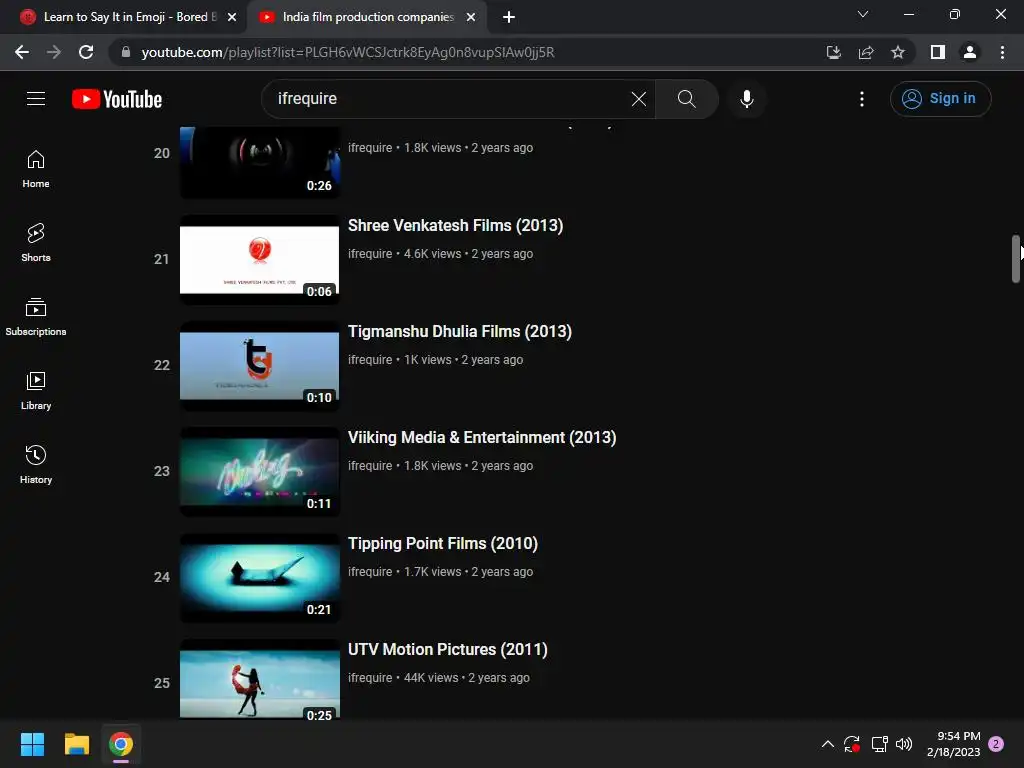Screen dimensions: 1024x768
Task: Open Subscriptions in the sidebar
Action: [36, 317]
